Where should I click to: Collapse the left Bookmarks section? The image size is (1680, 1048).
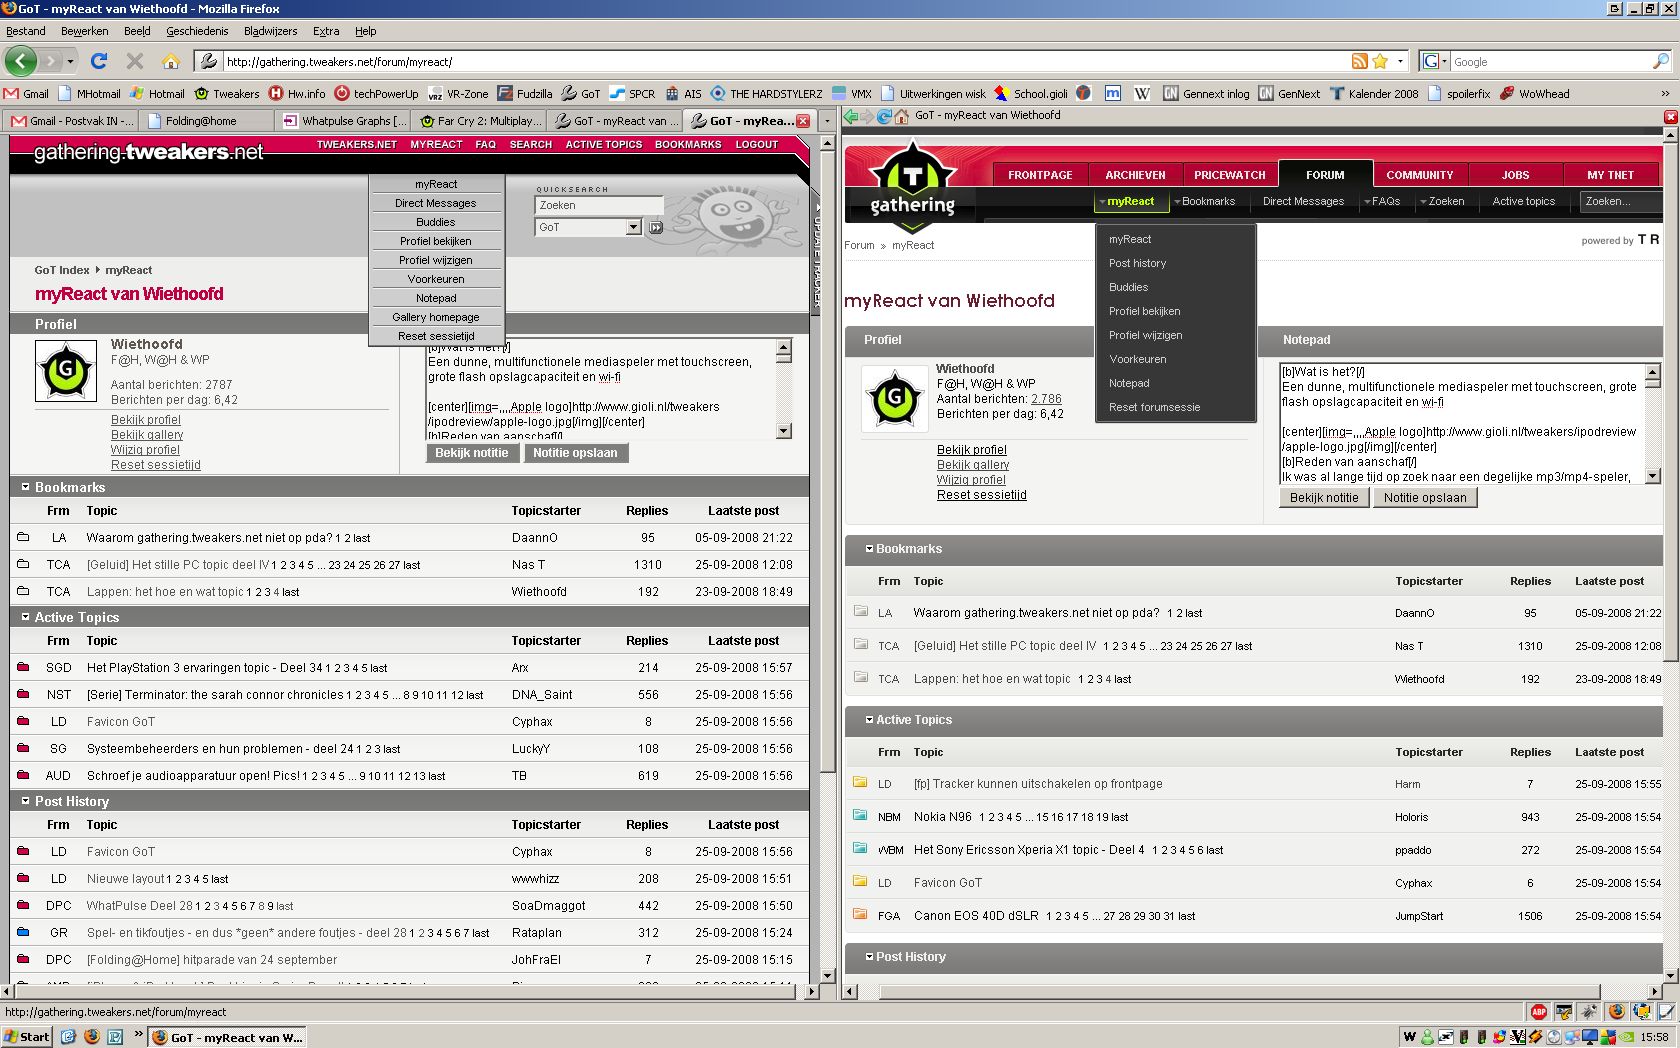[26, 487]
